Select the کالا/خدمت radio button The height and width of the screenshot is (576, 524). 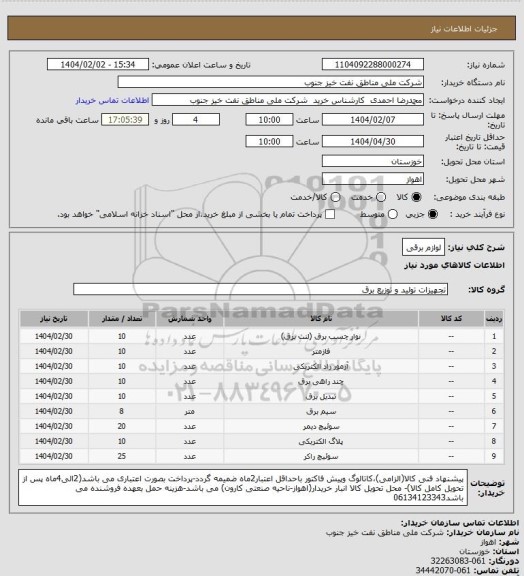point(335,197)
